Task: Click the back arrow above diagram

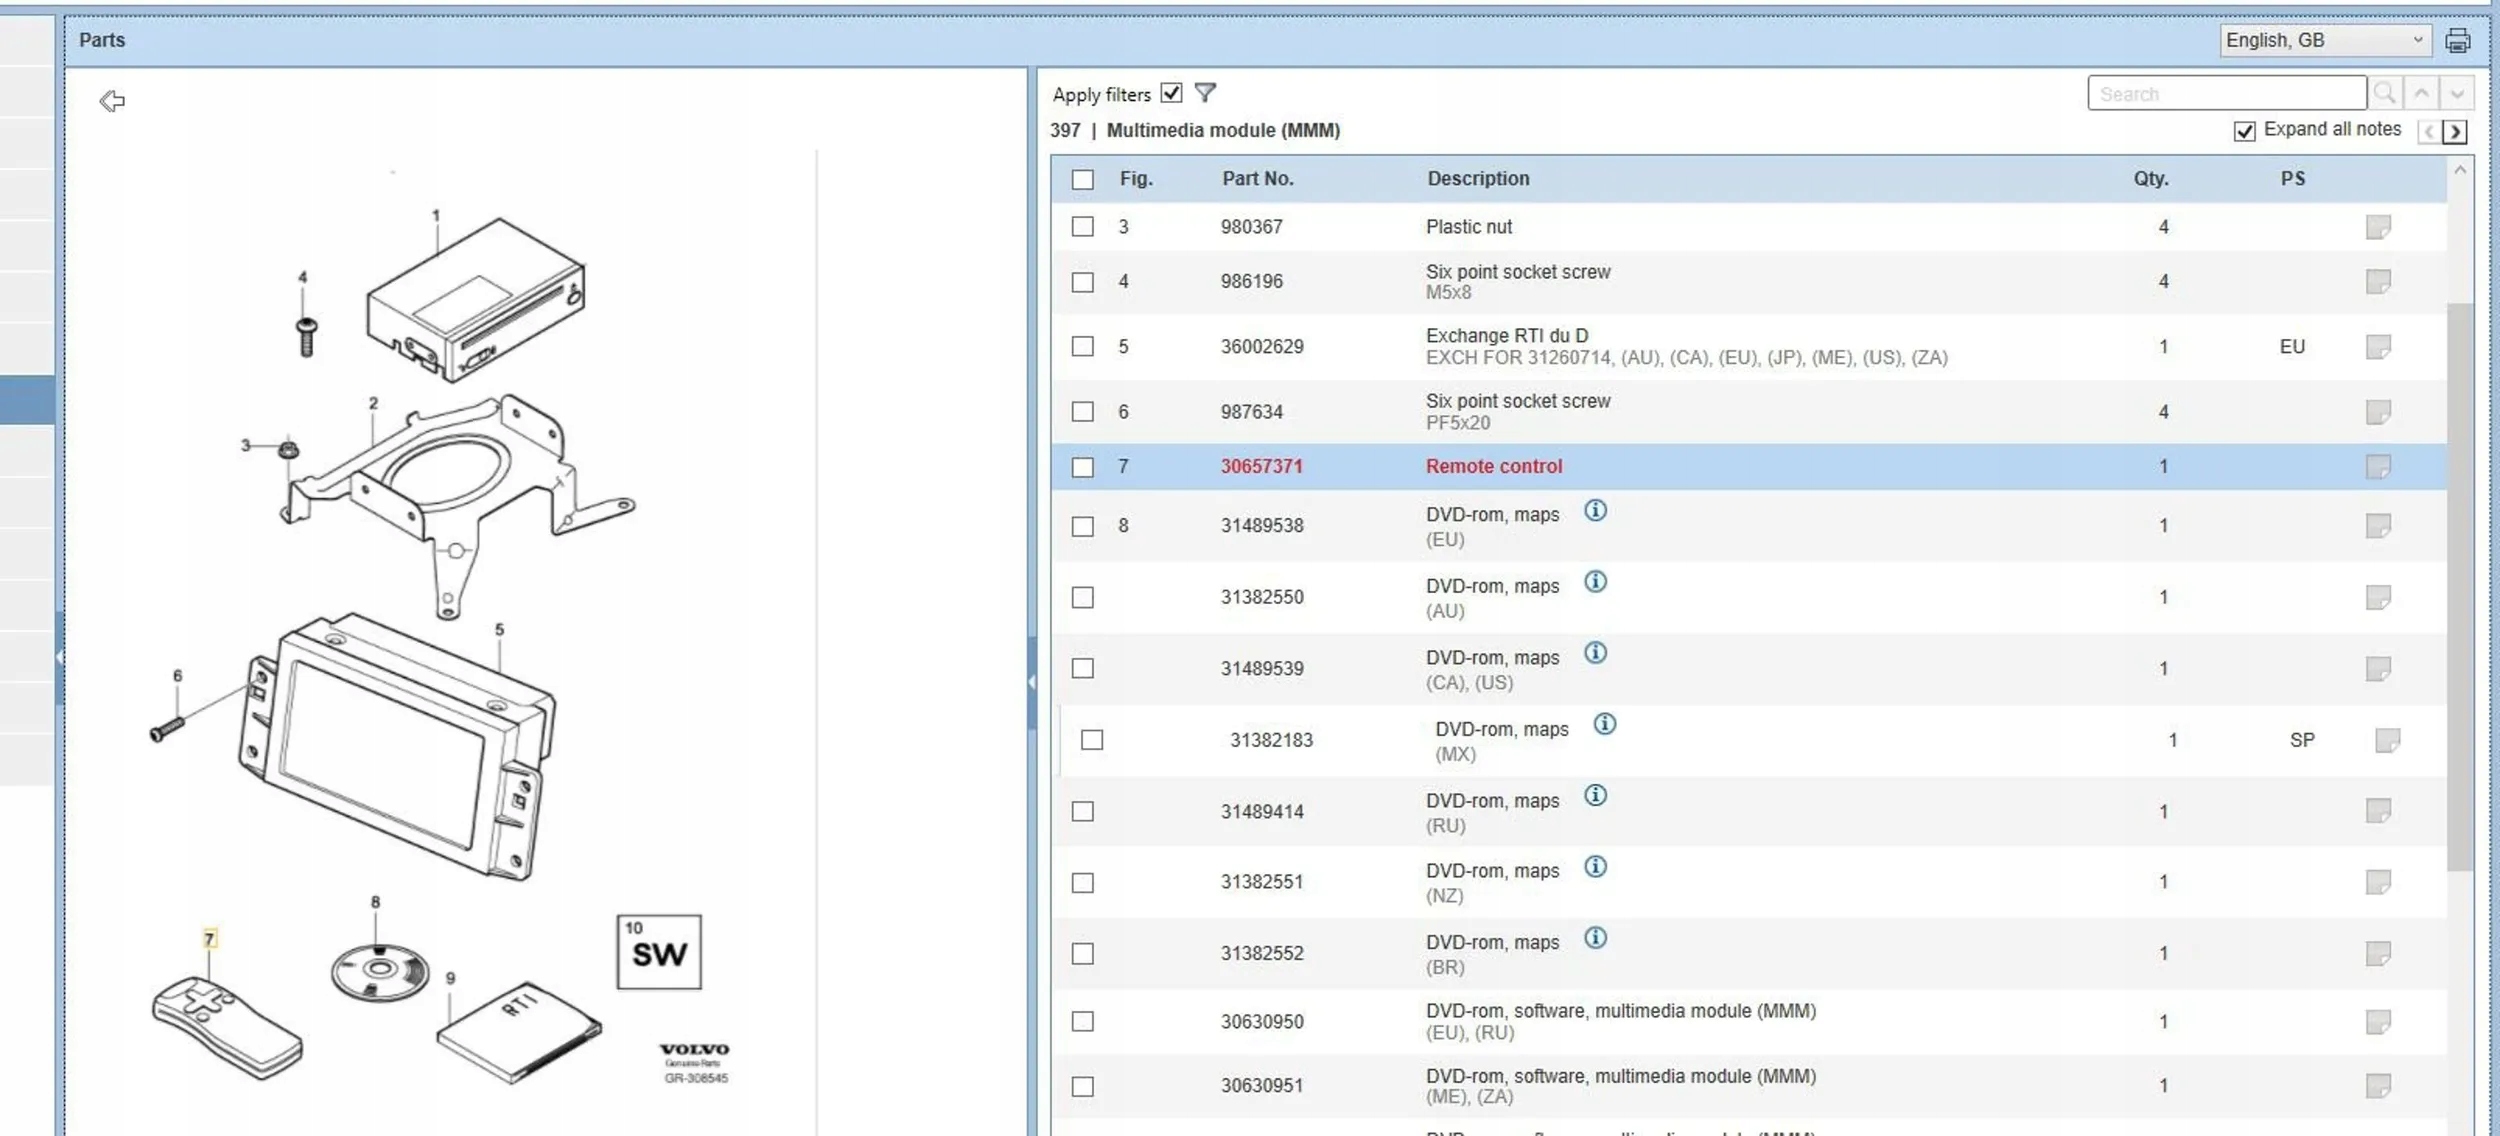Action: coord(112,101)
